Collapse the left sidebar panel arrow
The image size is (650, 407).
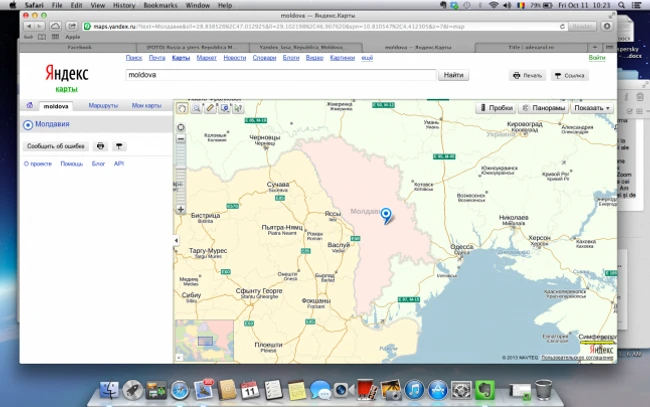coord(176,241)
